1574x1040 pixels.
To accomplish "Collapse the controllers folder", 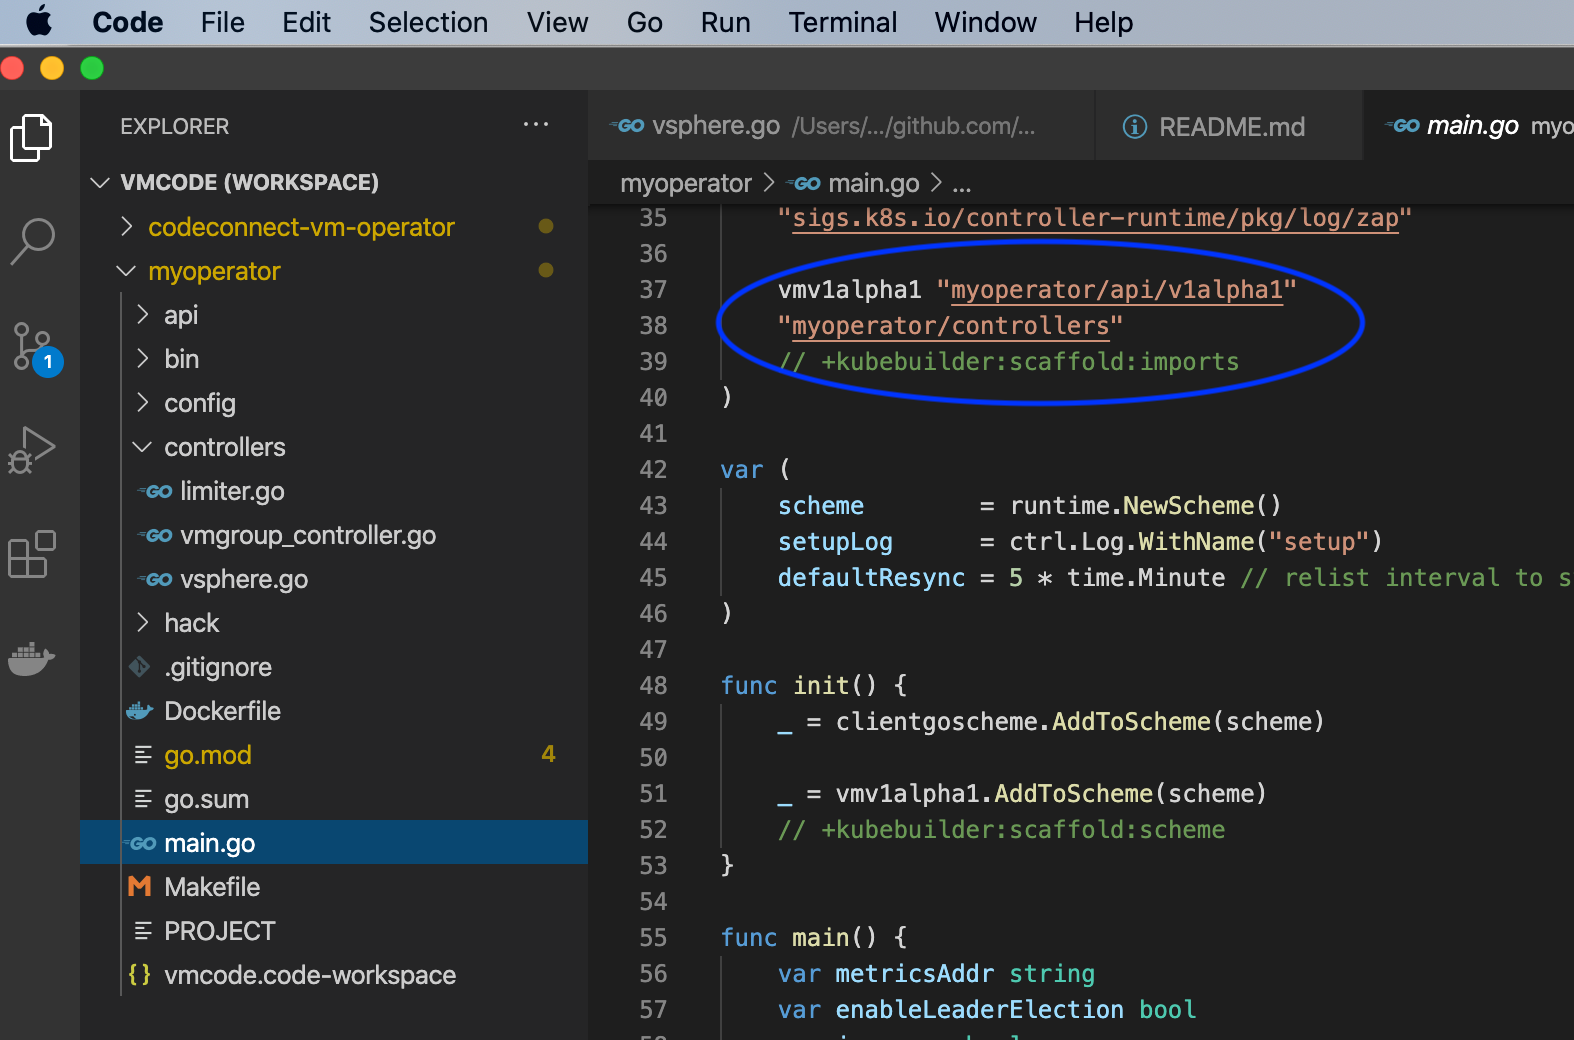I will [x=143, y=447].
